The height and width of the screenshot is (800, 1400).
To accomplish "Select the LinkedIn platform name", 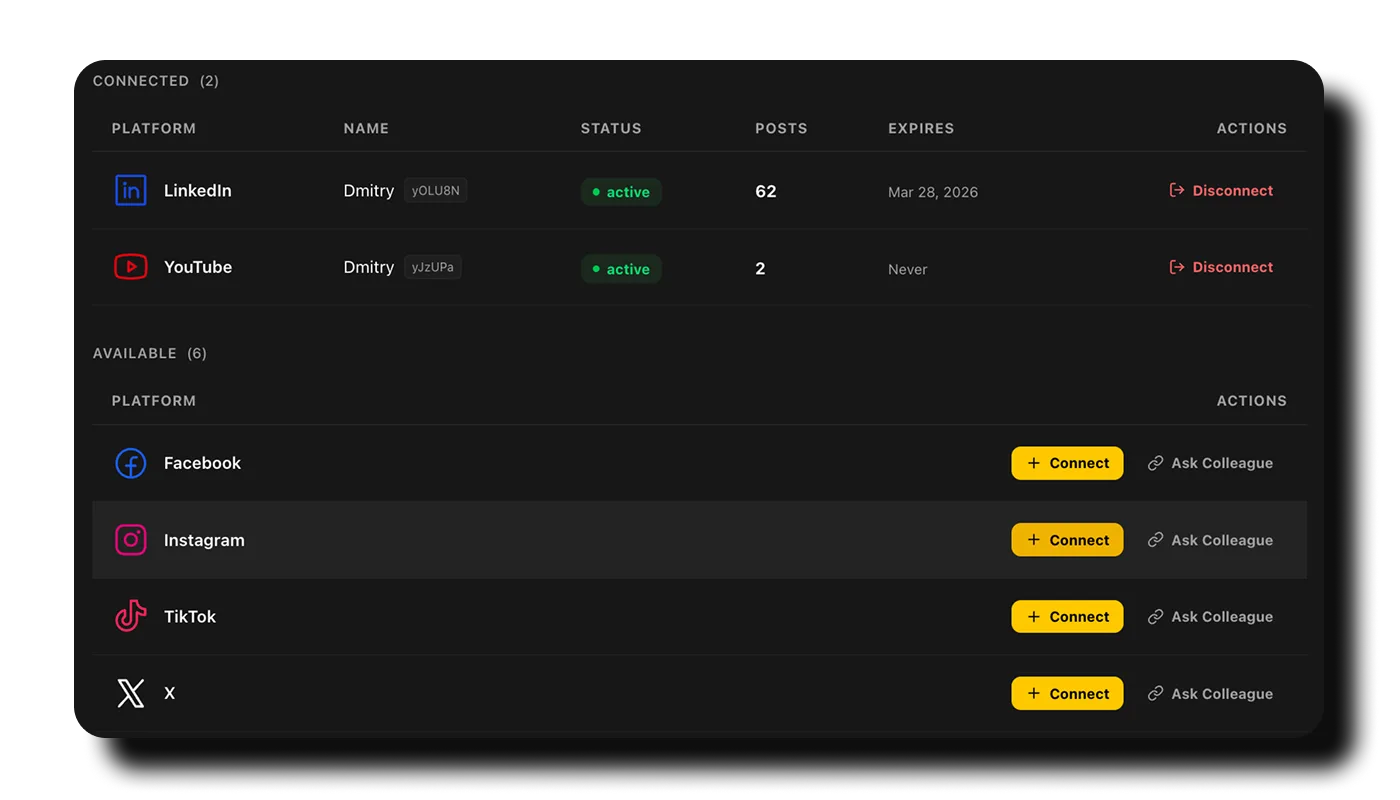I will (198, 190).
